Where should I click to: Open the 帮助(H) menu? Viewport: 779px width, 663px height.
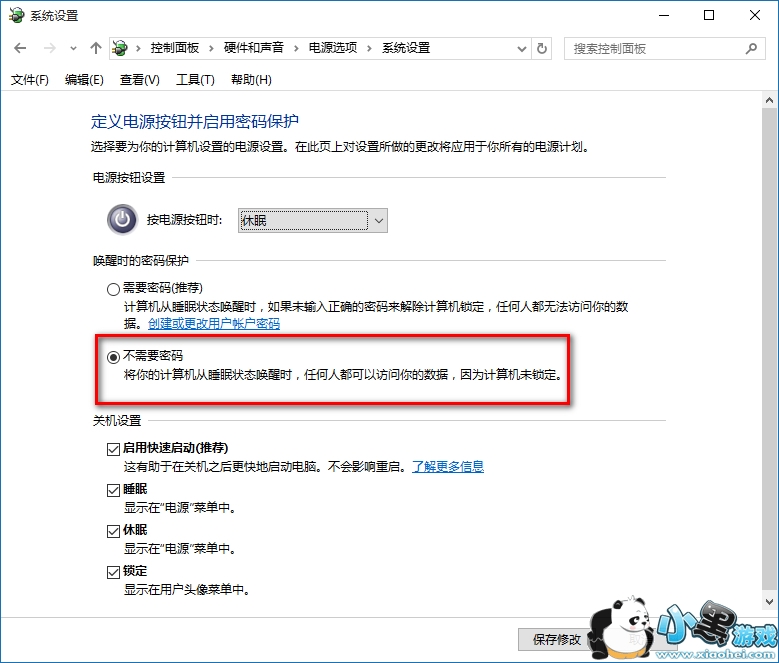pyautogui.click(x=251, y=79)
